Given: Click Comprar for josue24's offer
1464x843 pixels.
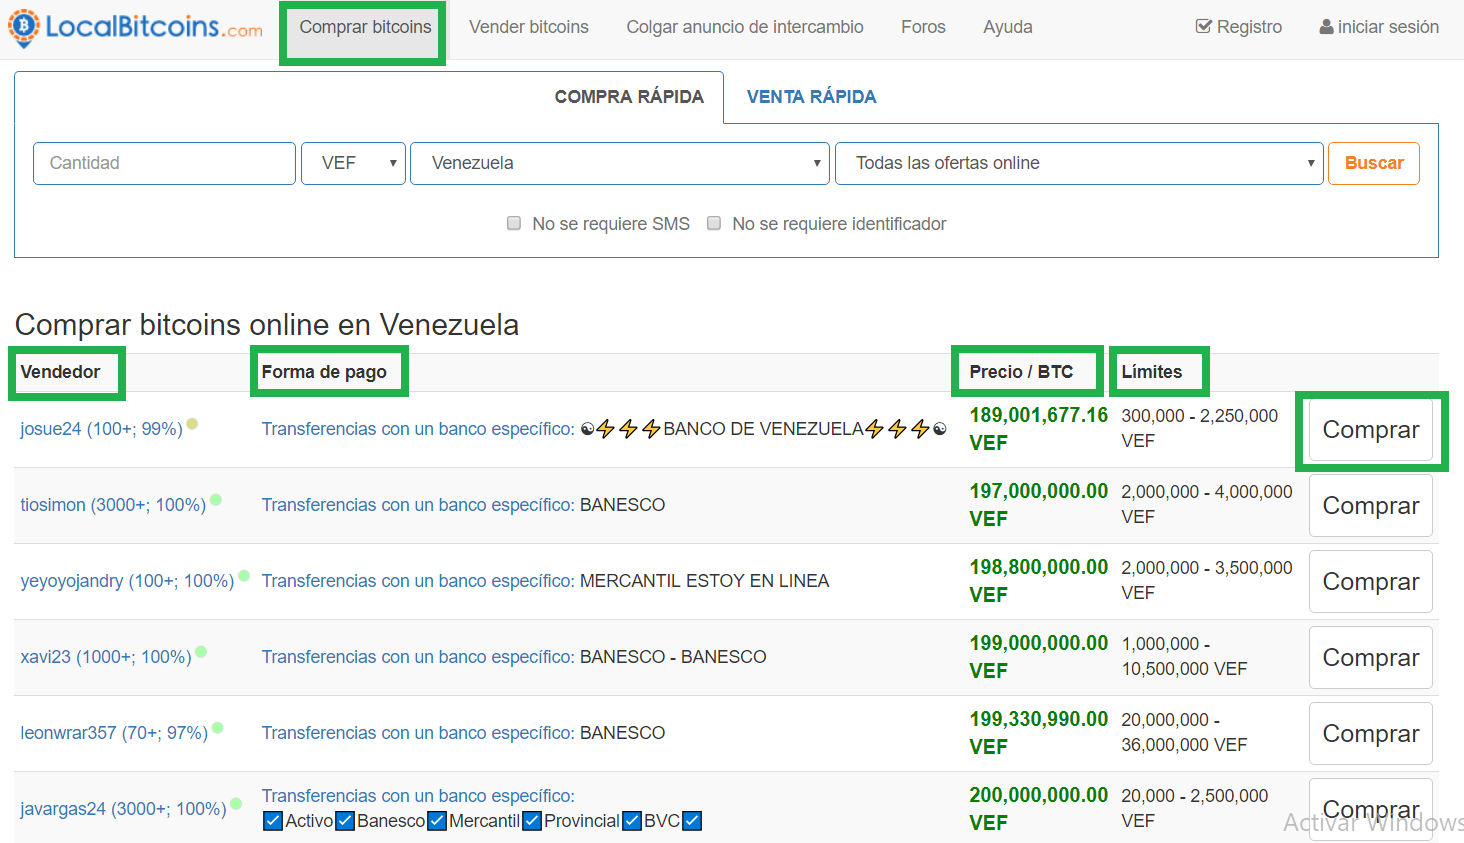Looking at the screenshot, I should [x=1371, y=430].
